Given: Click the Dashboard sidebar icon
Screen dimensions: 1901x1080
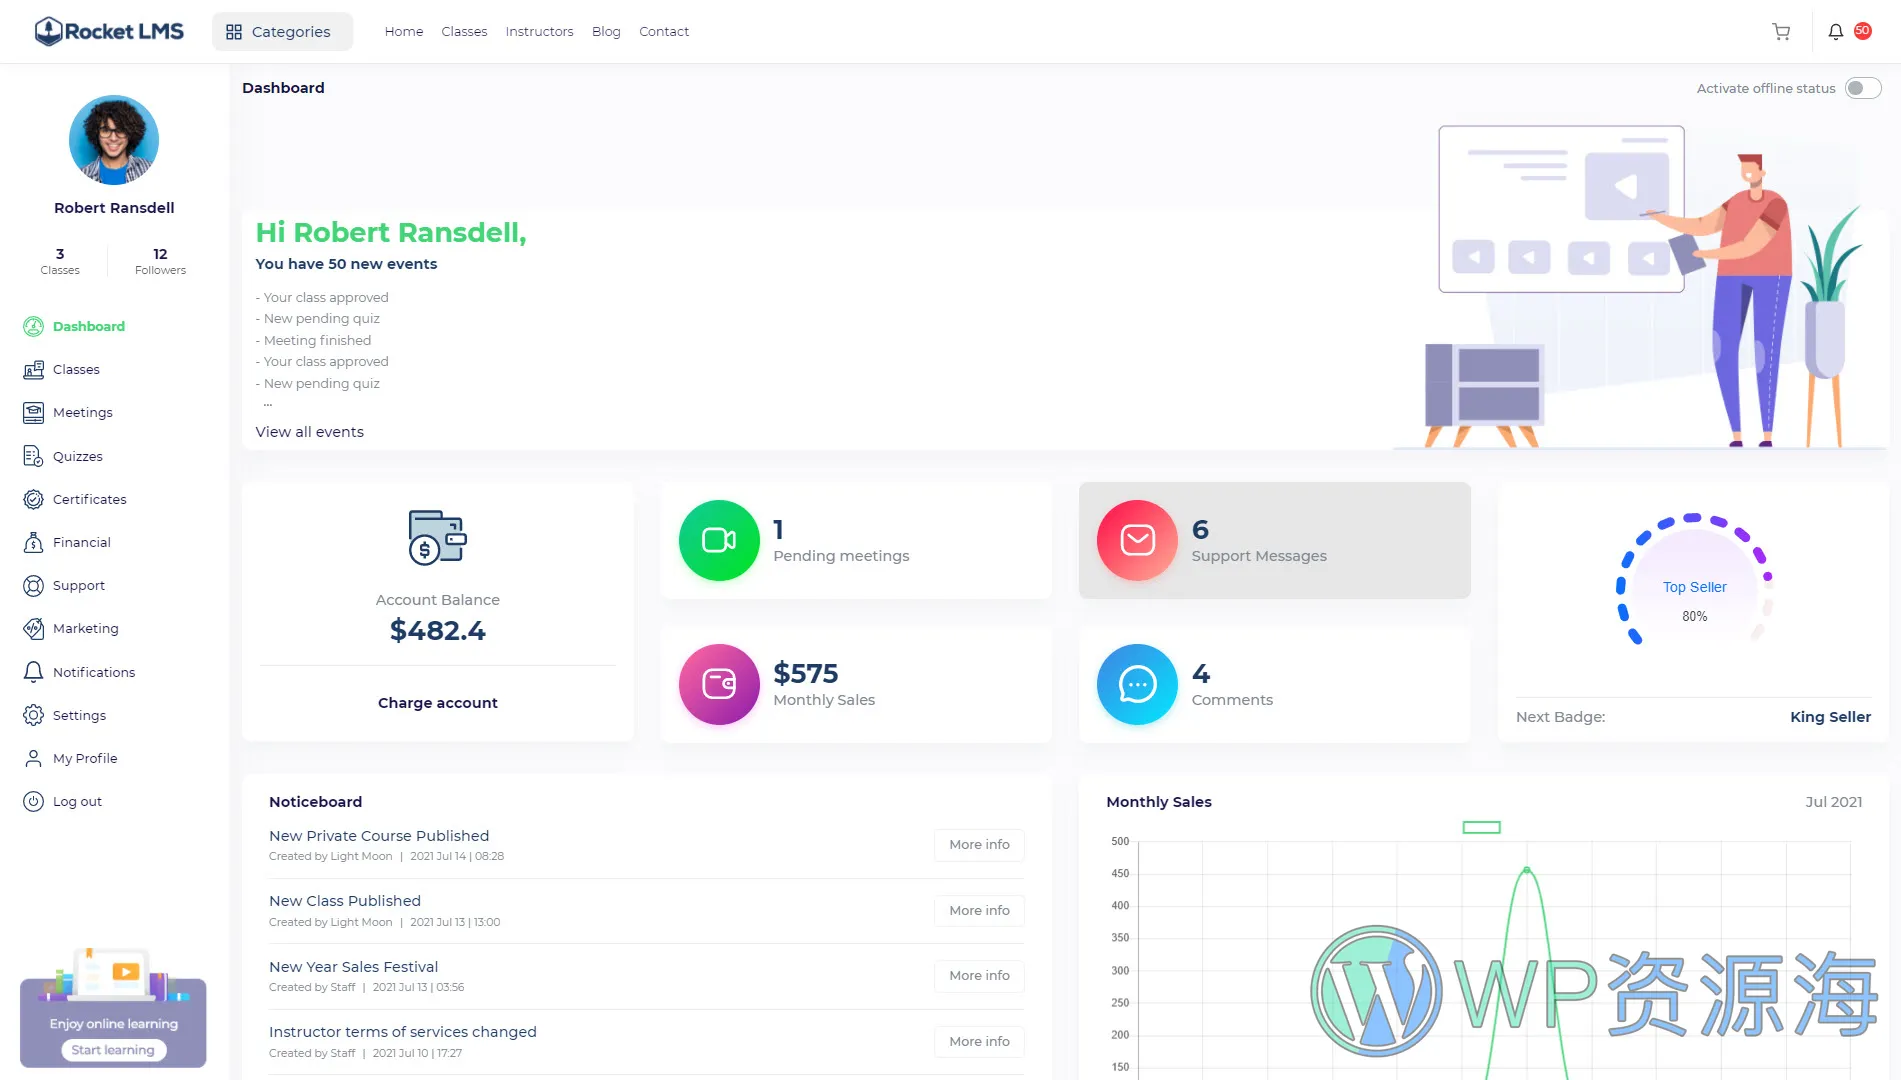Looking at the screenshot, I should point(33,326).
